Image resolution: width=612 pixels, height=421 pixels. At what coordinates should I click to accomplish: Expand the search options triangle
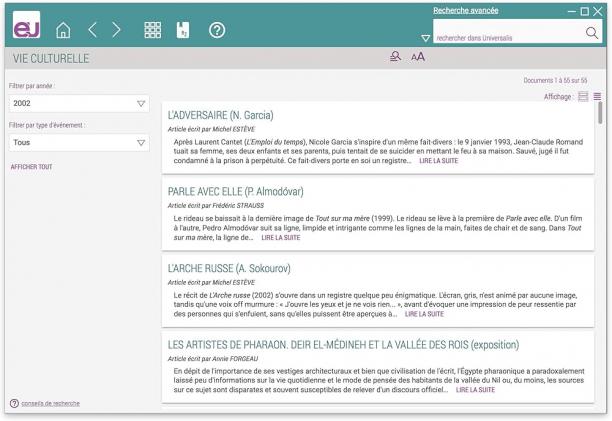tap(425, 38)
